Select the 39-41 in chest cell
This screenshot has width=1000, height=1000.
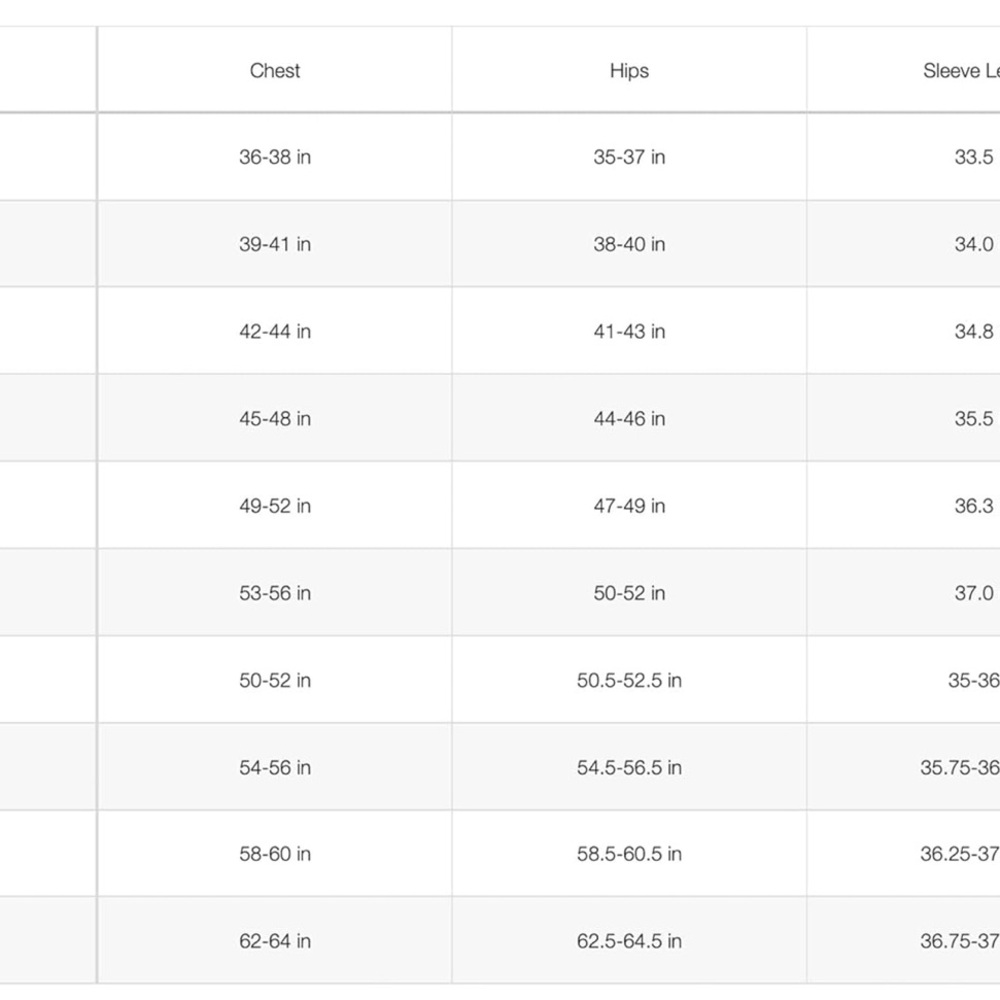click(275, 244)
